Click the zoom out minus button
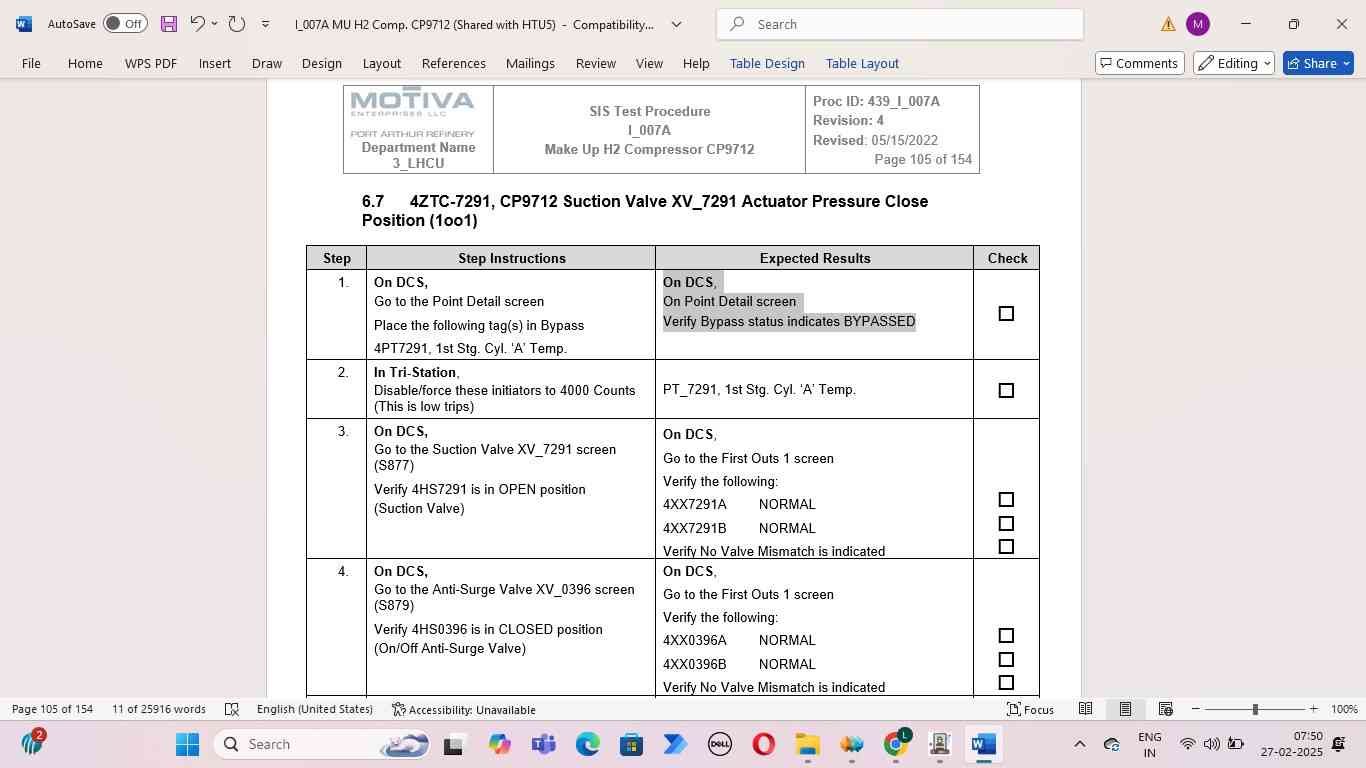Screen dimensions: 1366x768 pyautogui.click(x=1195, y=709)
